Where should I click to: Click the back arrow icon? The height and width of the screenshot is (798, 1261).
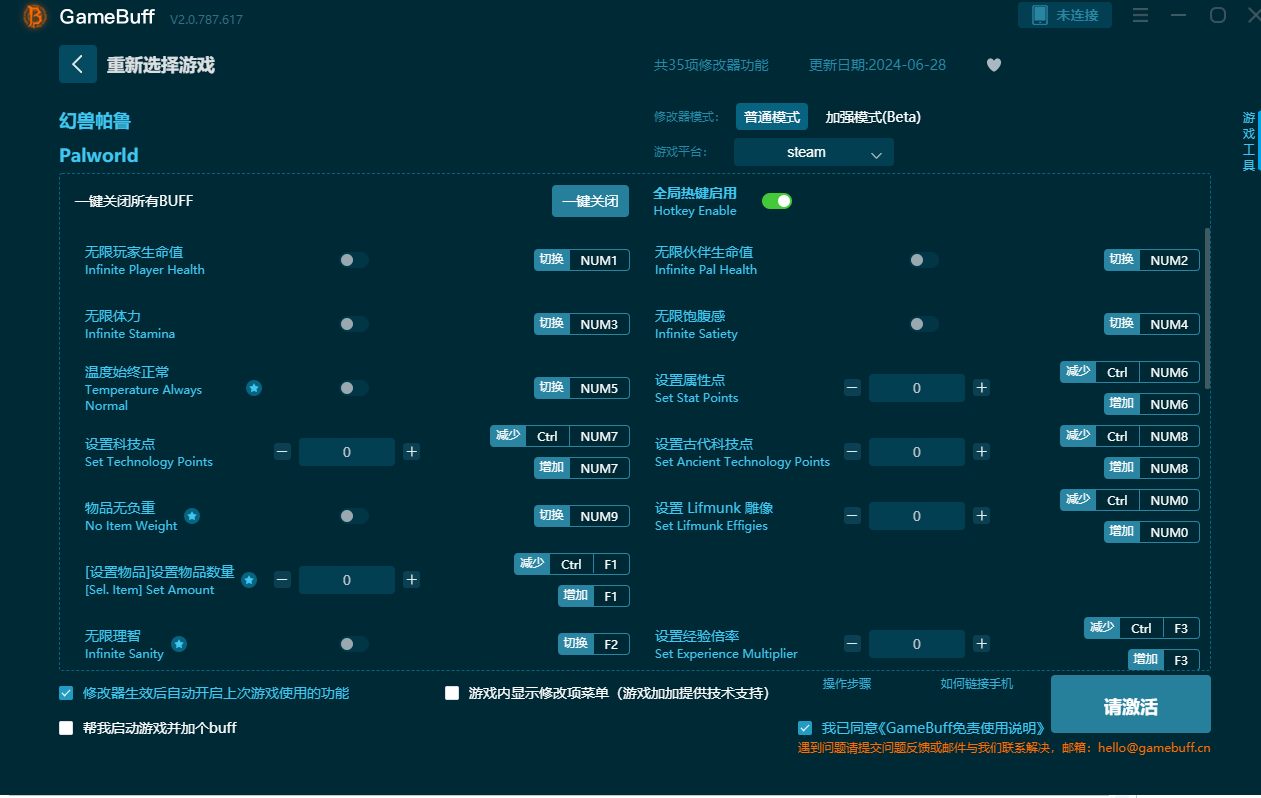click(78, 64)
